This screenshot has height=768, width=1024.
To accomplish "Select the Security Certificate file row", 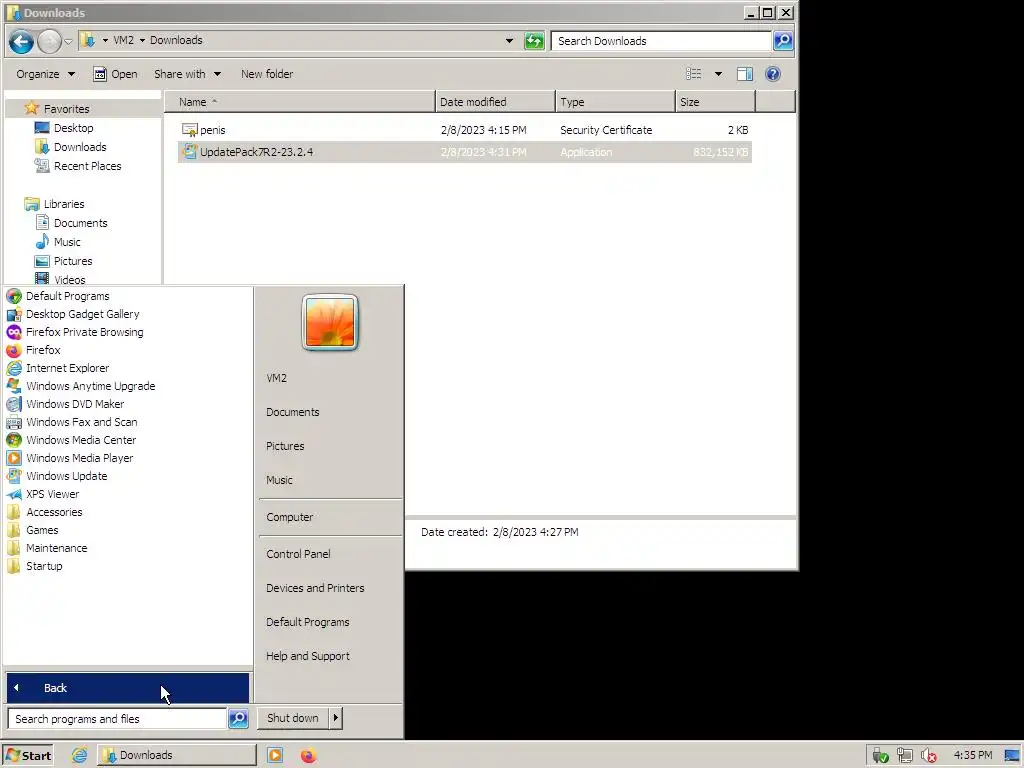I will click(x=464, y=130).
